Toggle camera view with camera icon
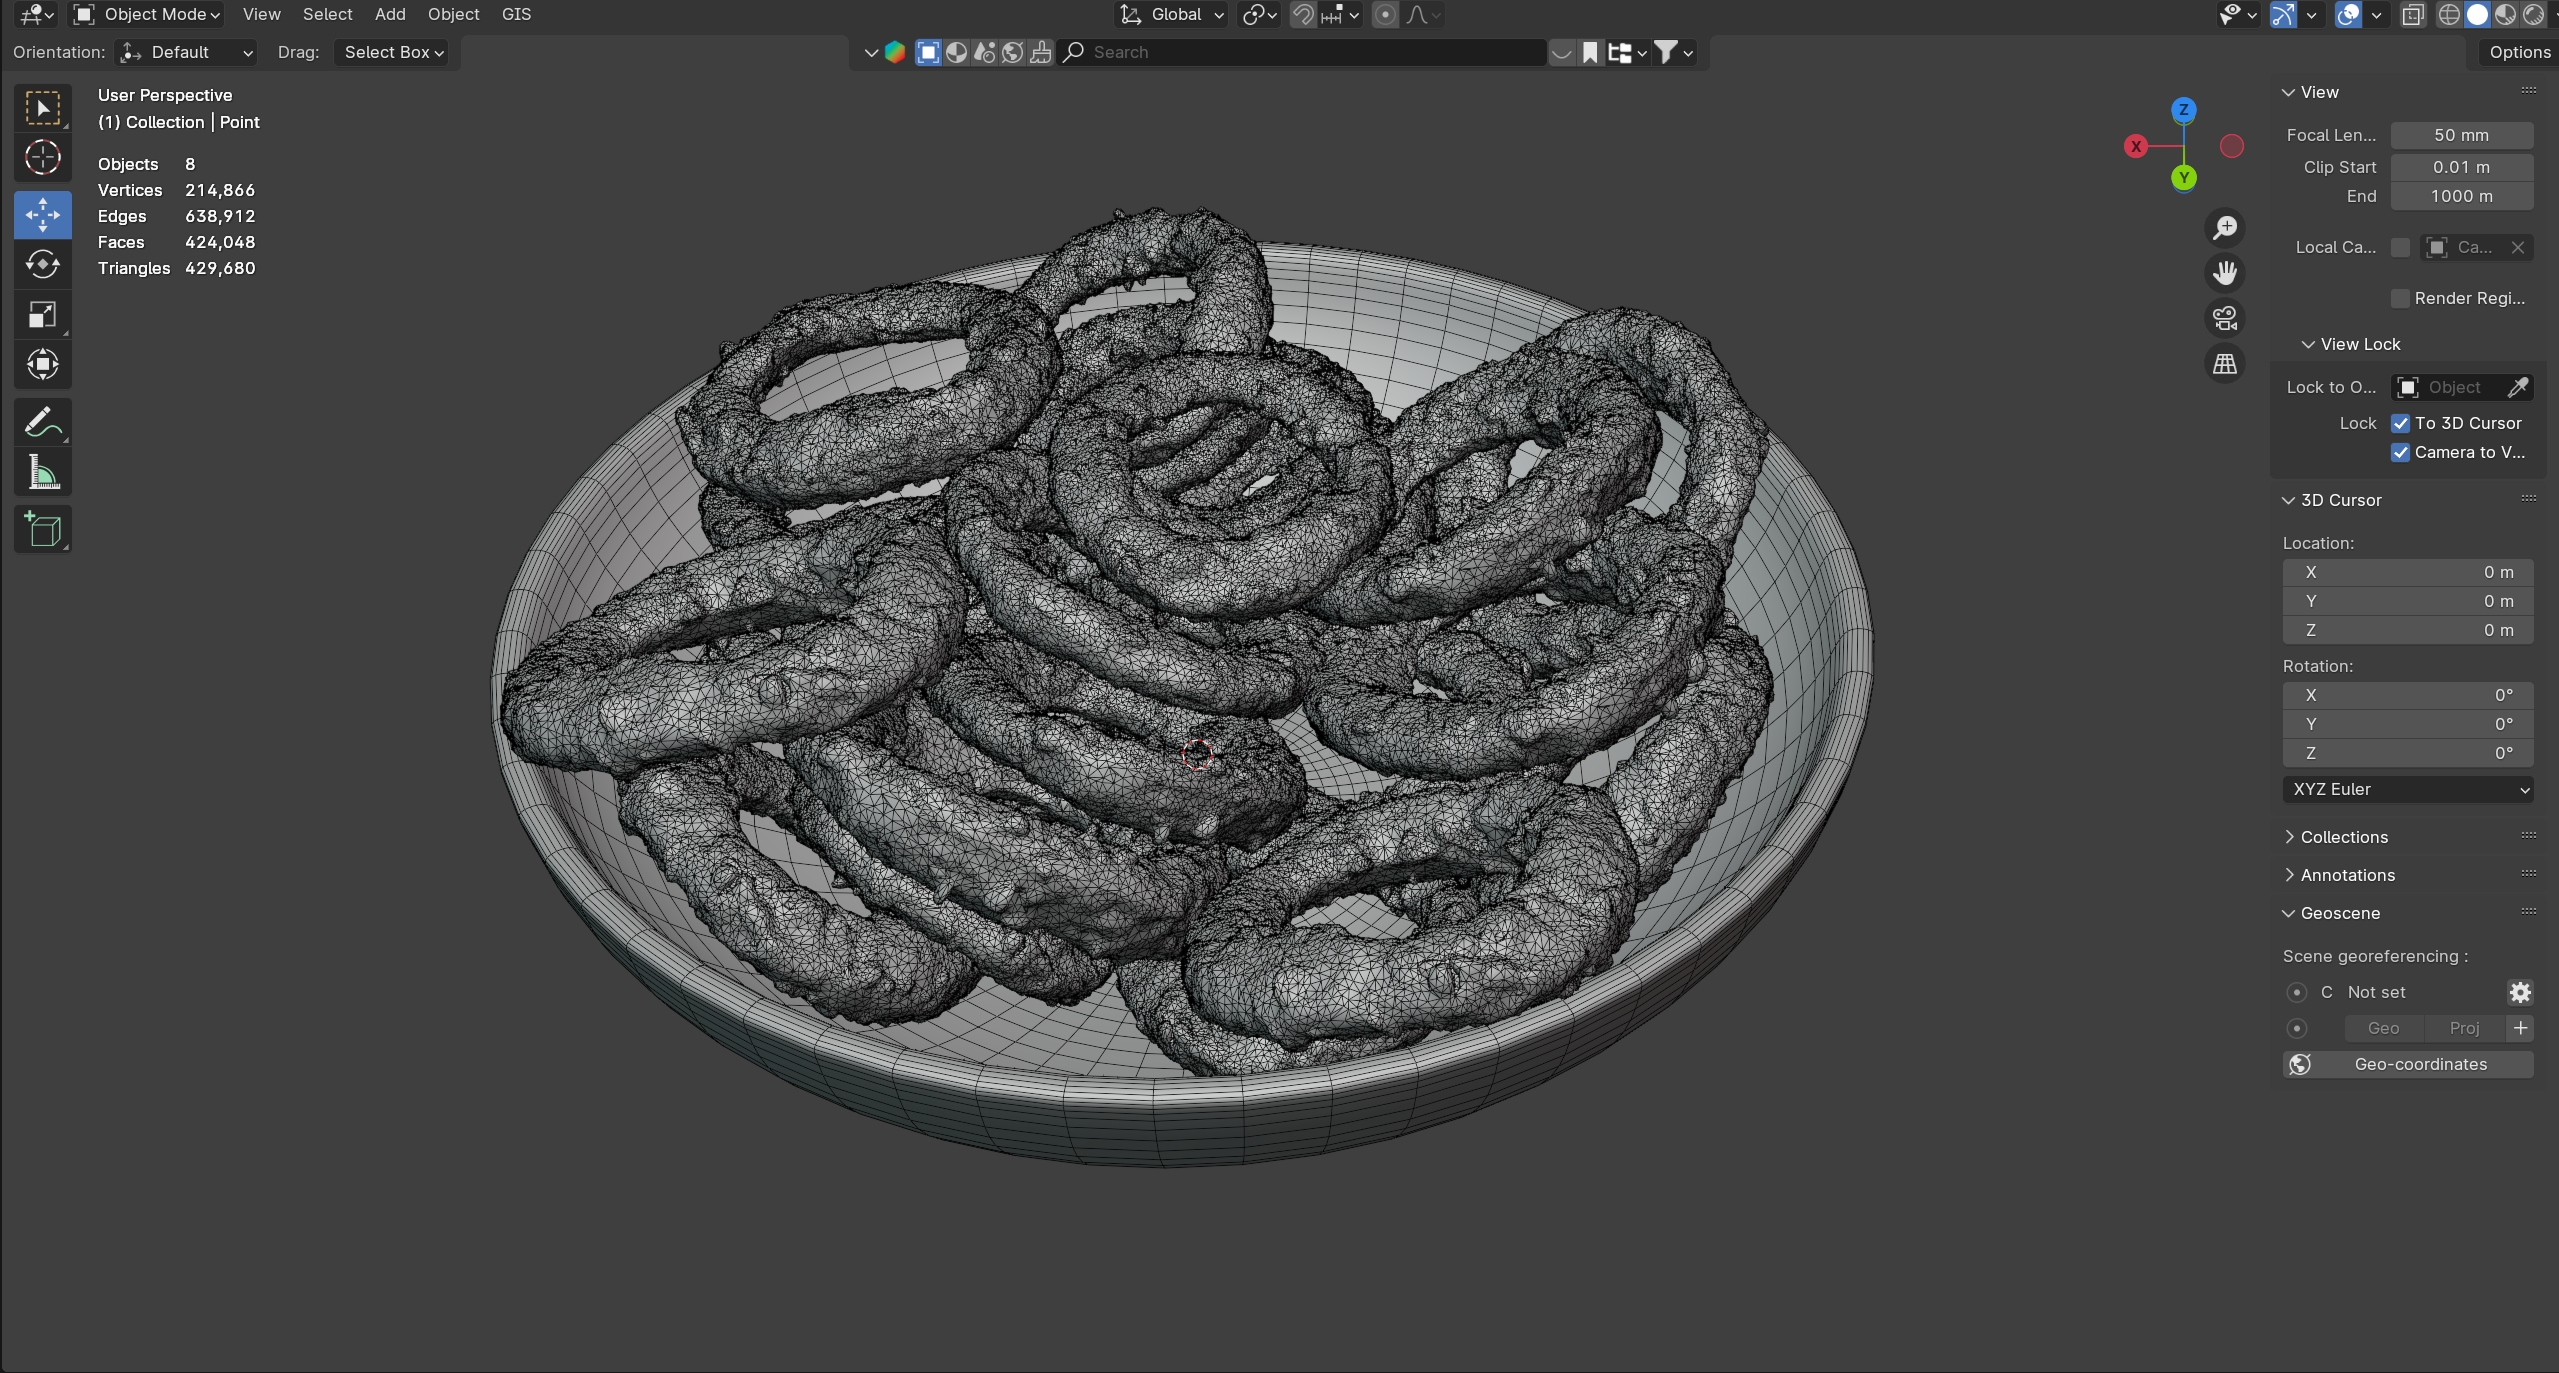The image size is (2559, 1373). 2225,319
